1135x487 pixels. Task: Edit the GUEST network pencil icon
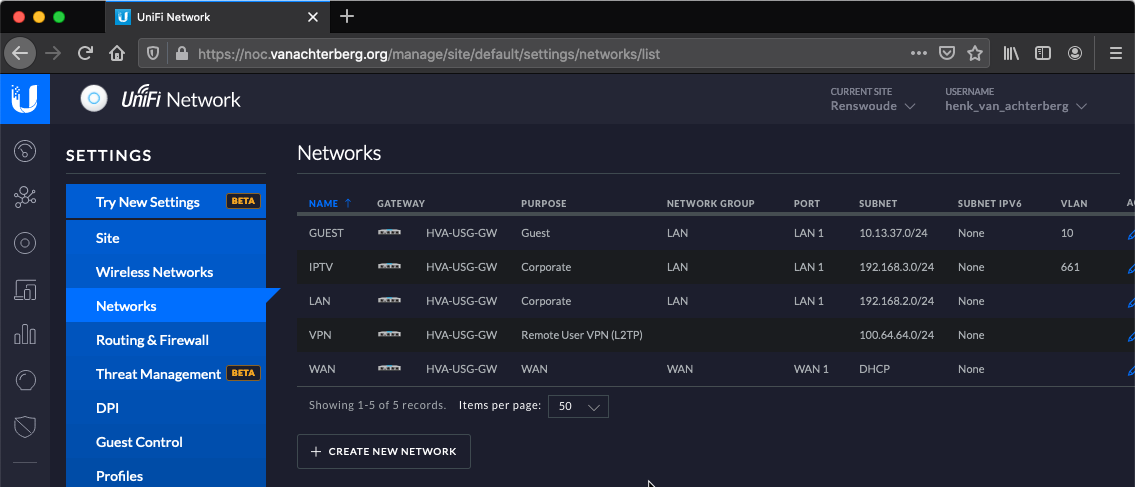point(1131,234)
